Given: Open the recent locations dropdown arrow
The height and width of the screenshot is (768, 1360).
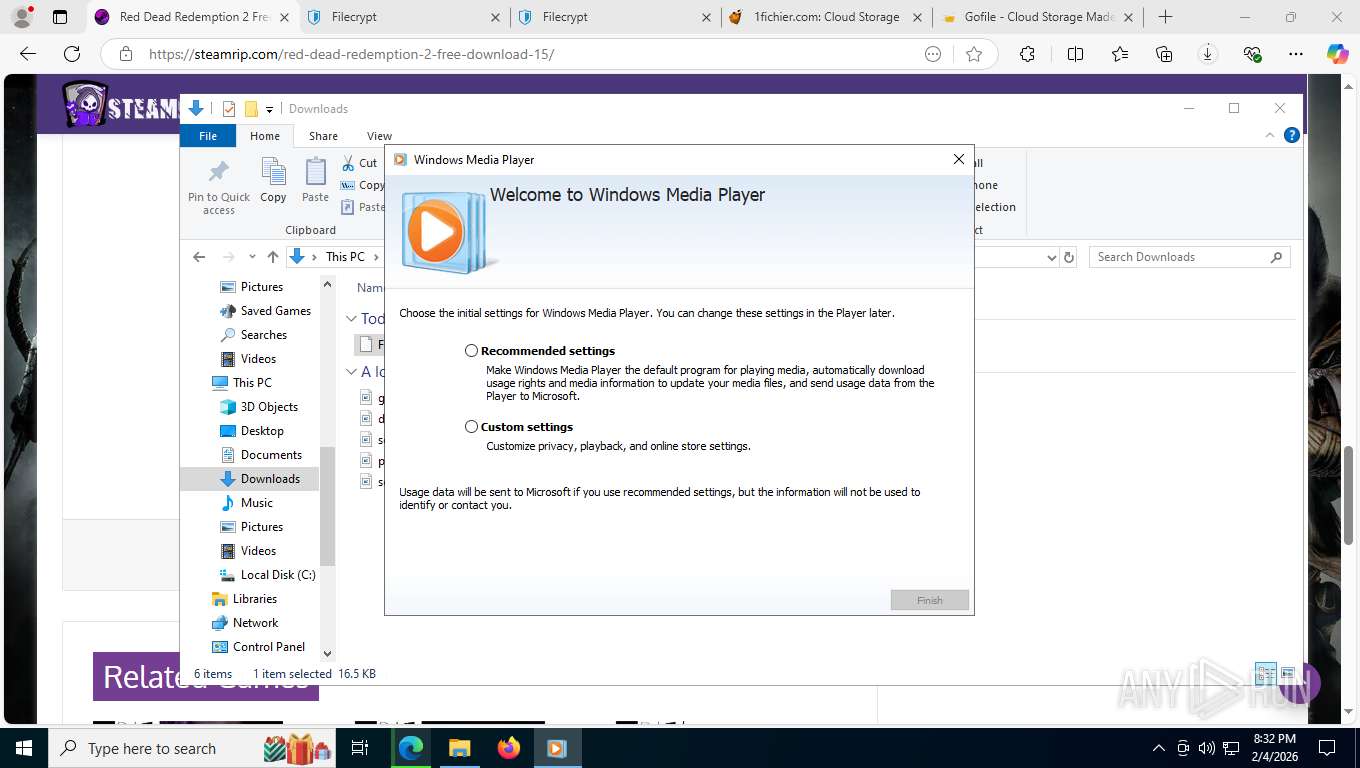Looking at the screenshot, I should click(252, 257).
